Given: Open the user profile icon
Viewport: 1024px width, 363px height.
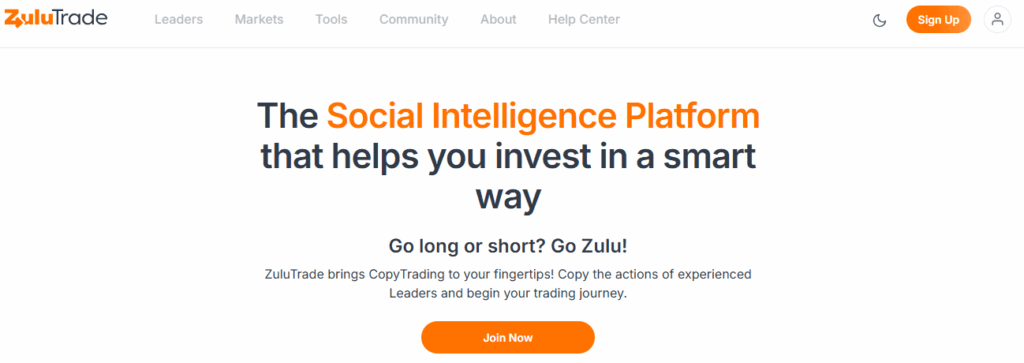Looking at the screenshot, I should pos(997,20).
